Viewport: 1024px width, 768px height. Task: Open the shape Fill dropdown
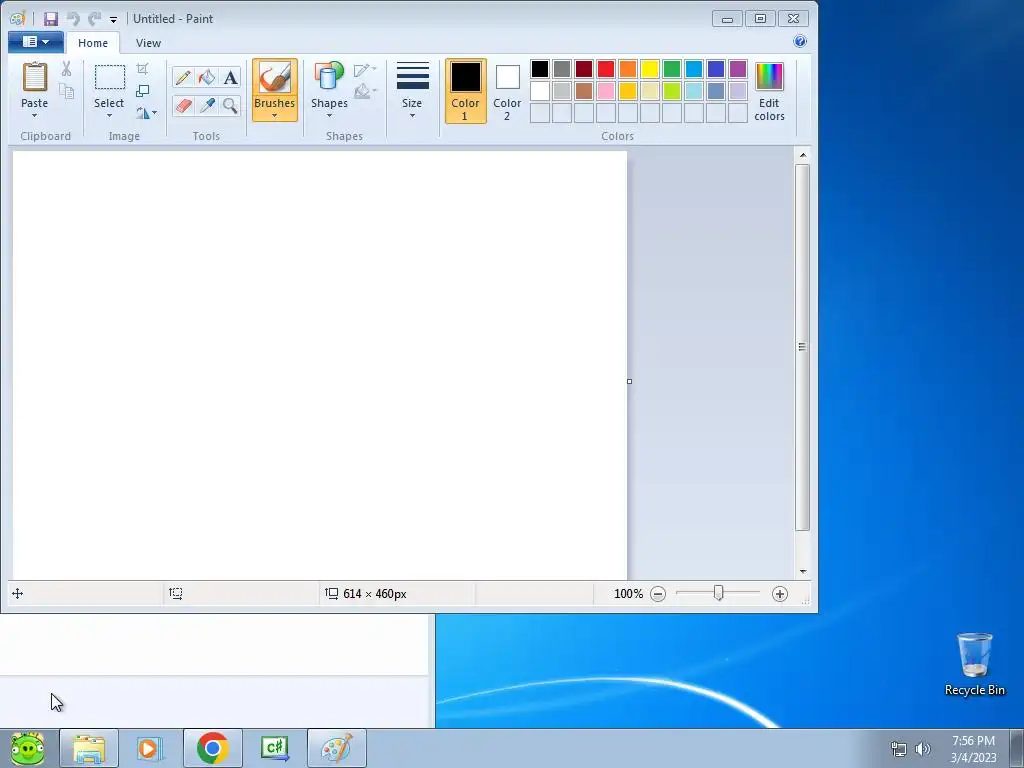[x=365, y=91]
